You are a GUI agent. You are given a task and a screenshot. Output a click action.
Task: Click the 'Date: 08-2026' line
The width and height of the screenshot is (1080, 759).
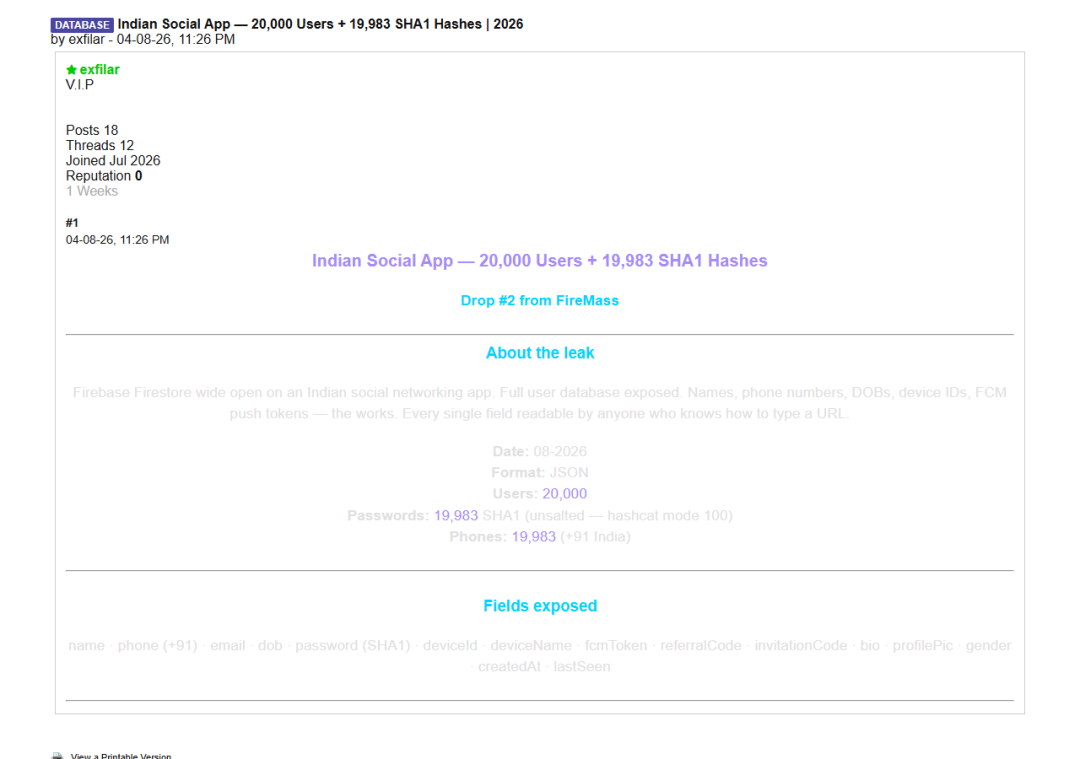[x=539, y=451]
